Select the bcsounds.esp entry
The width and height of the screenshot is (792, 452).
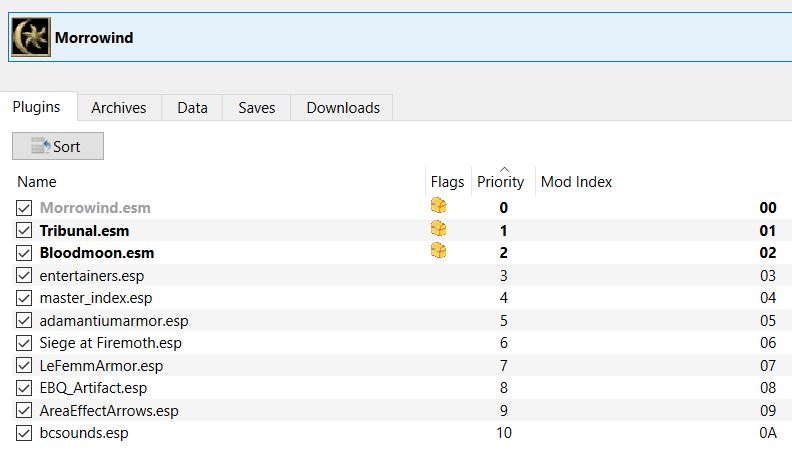(x=84, y=433)
